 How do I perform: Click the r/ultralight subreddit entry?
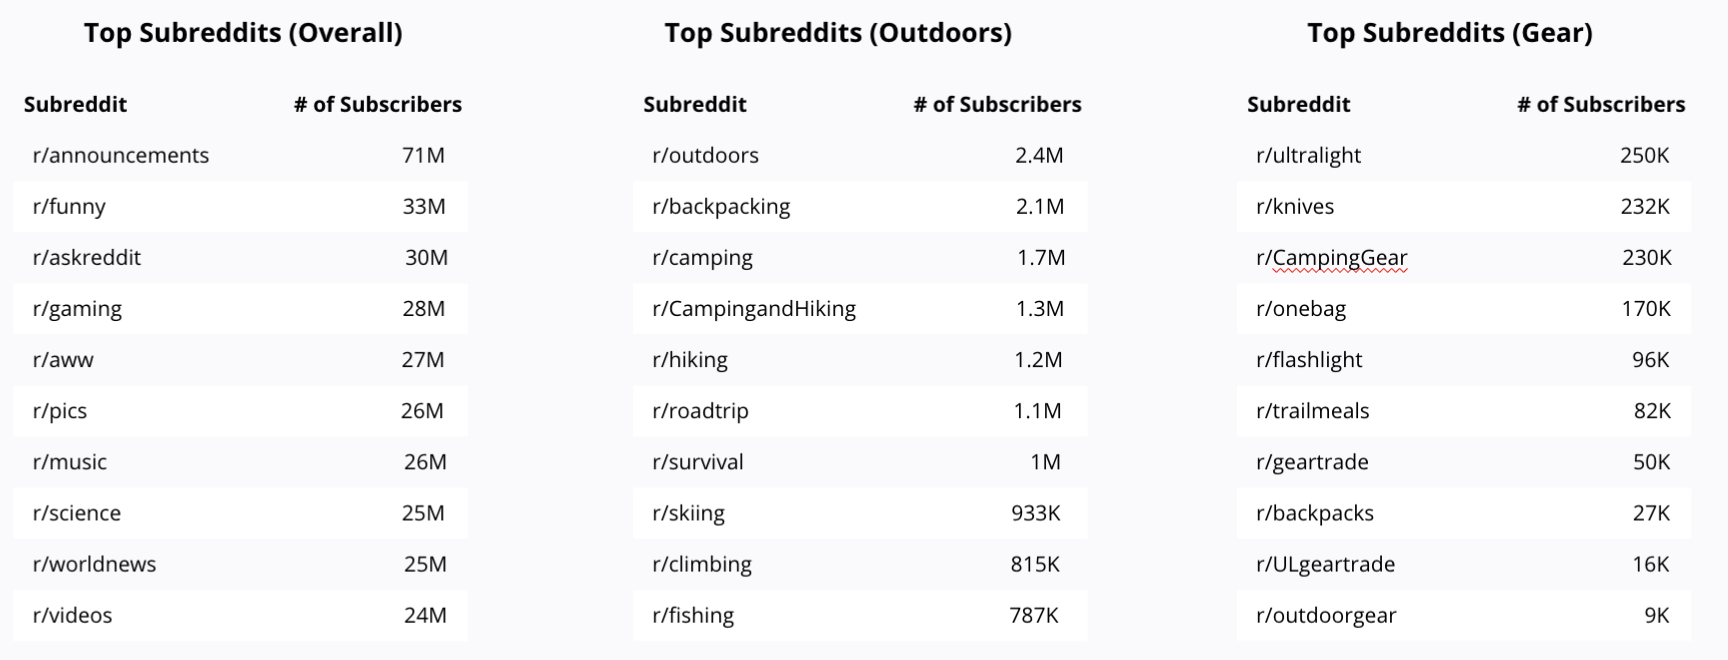[x=1308, y=156]
